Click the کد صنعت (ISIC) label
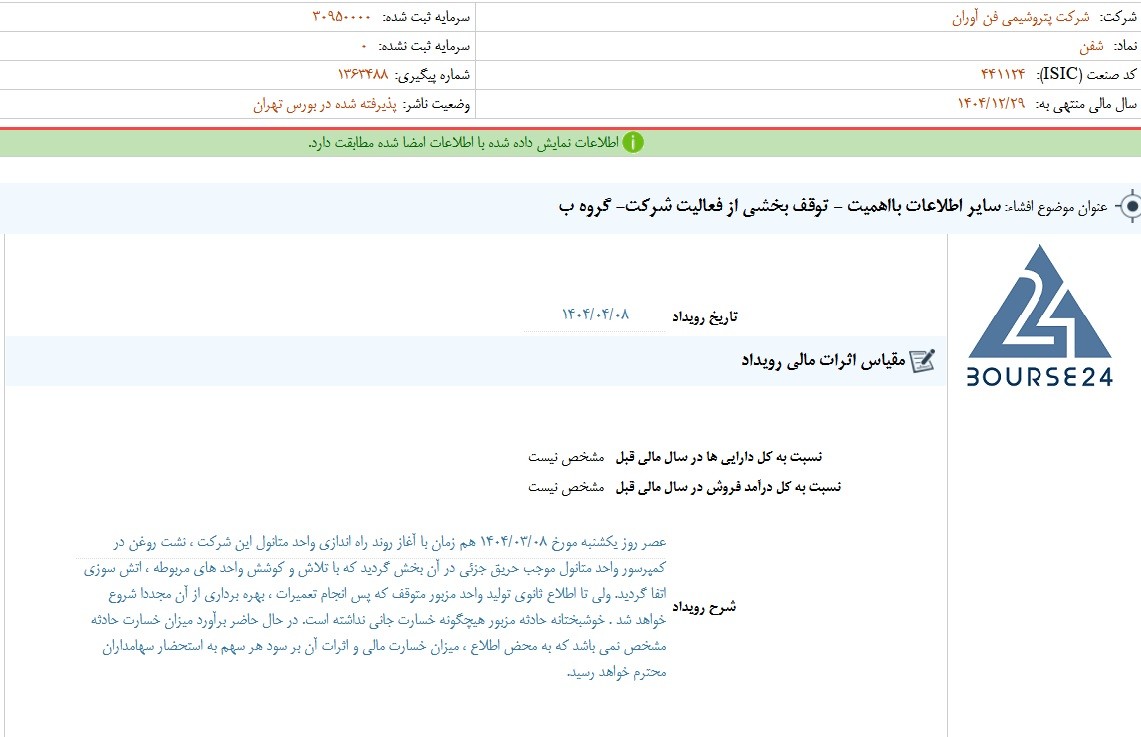Viewport: 1141px width, 737px height. (x=1086, y=75)
